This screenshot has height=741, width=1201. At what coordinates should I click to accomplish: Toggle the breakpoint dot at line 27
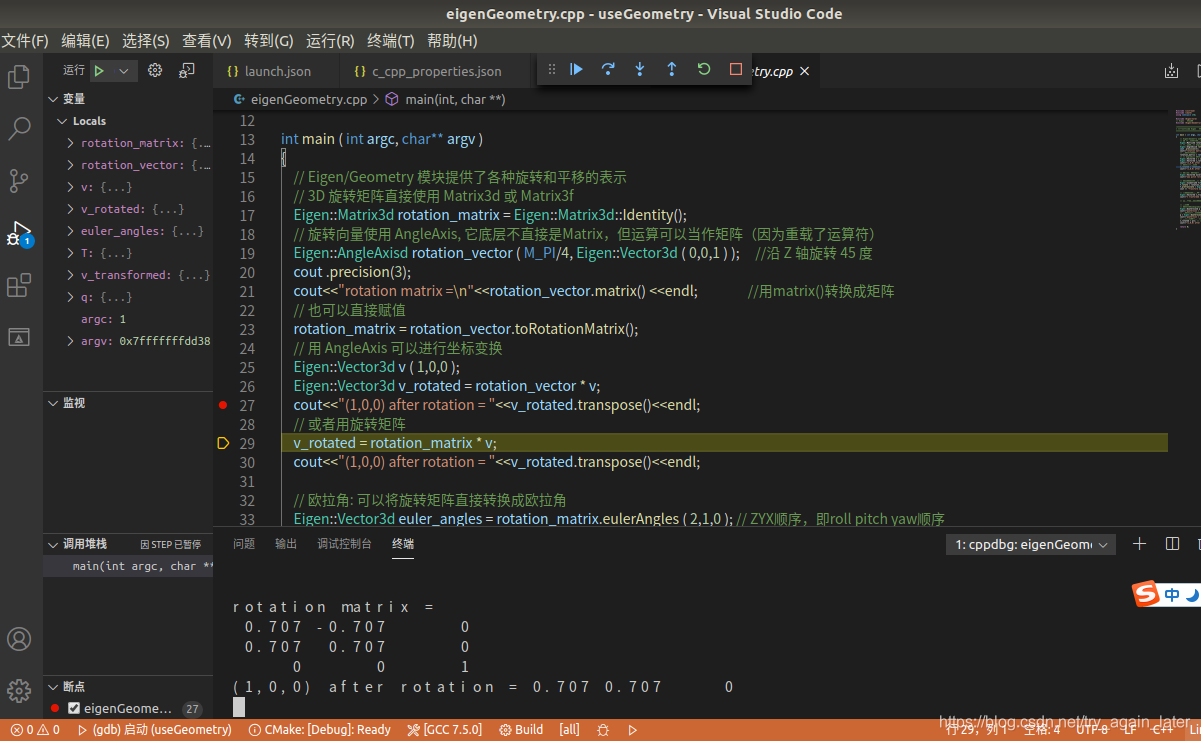pyautogui.click(x=223, y=405)
